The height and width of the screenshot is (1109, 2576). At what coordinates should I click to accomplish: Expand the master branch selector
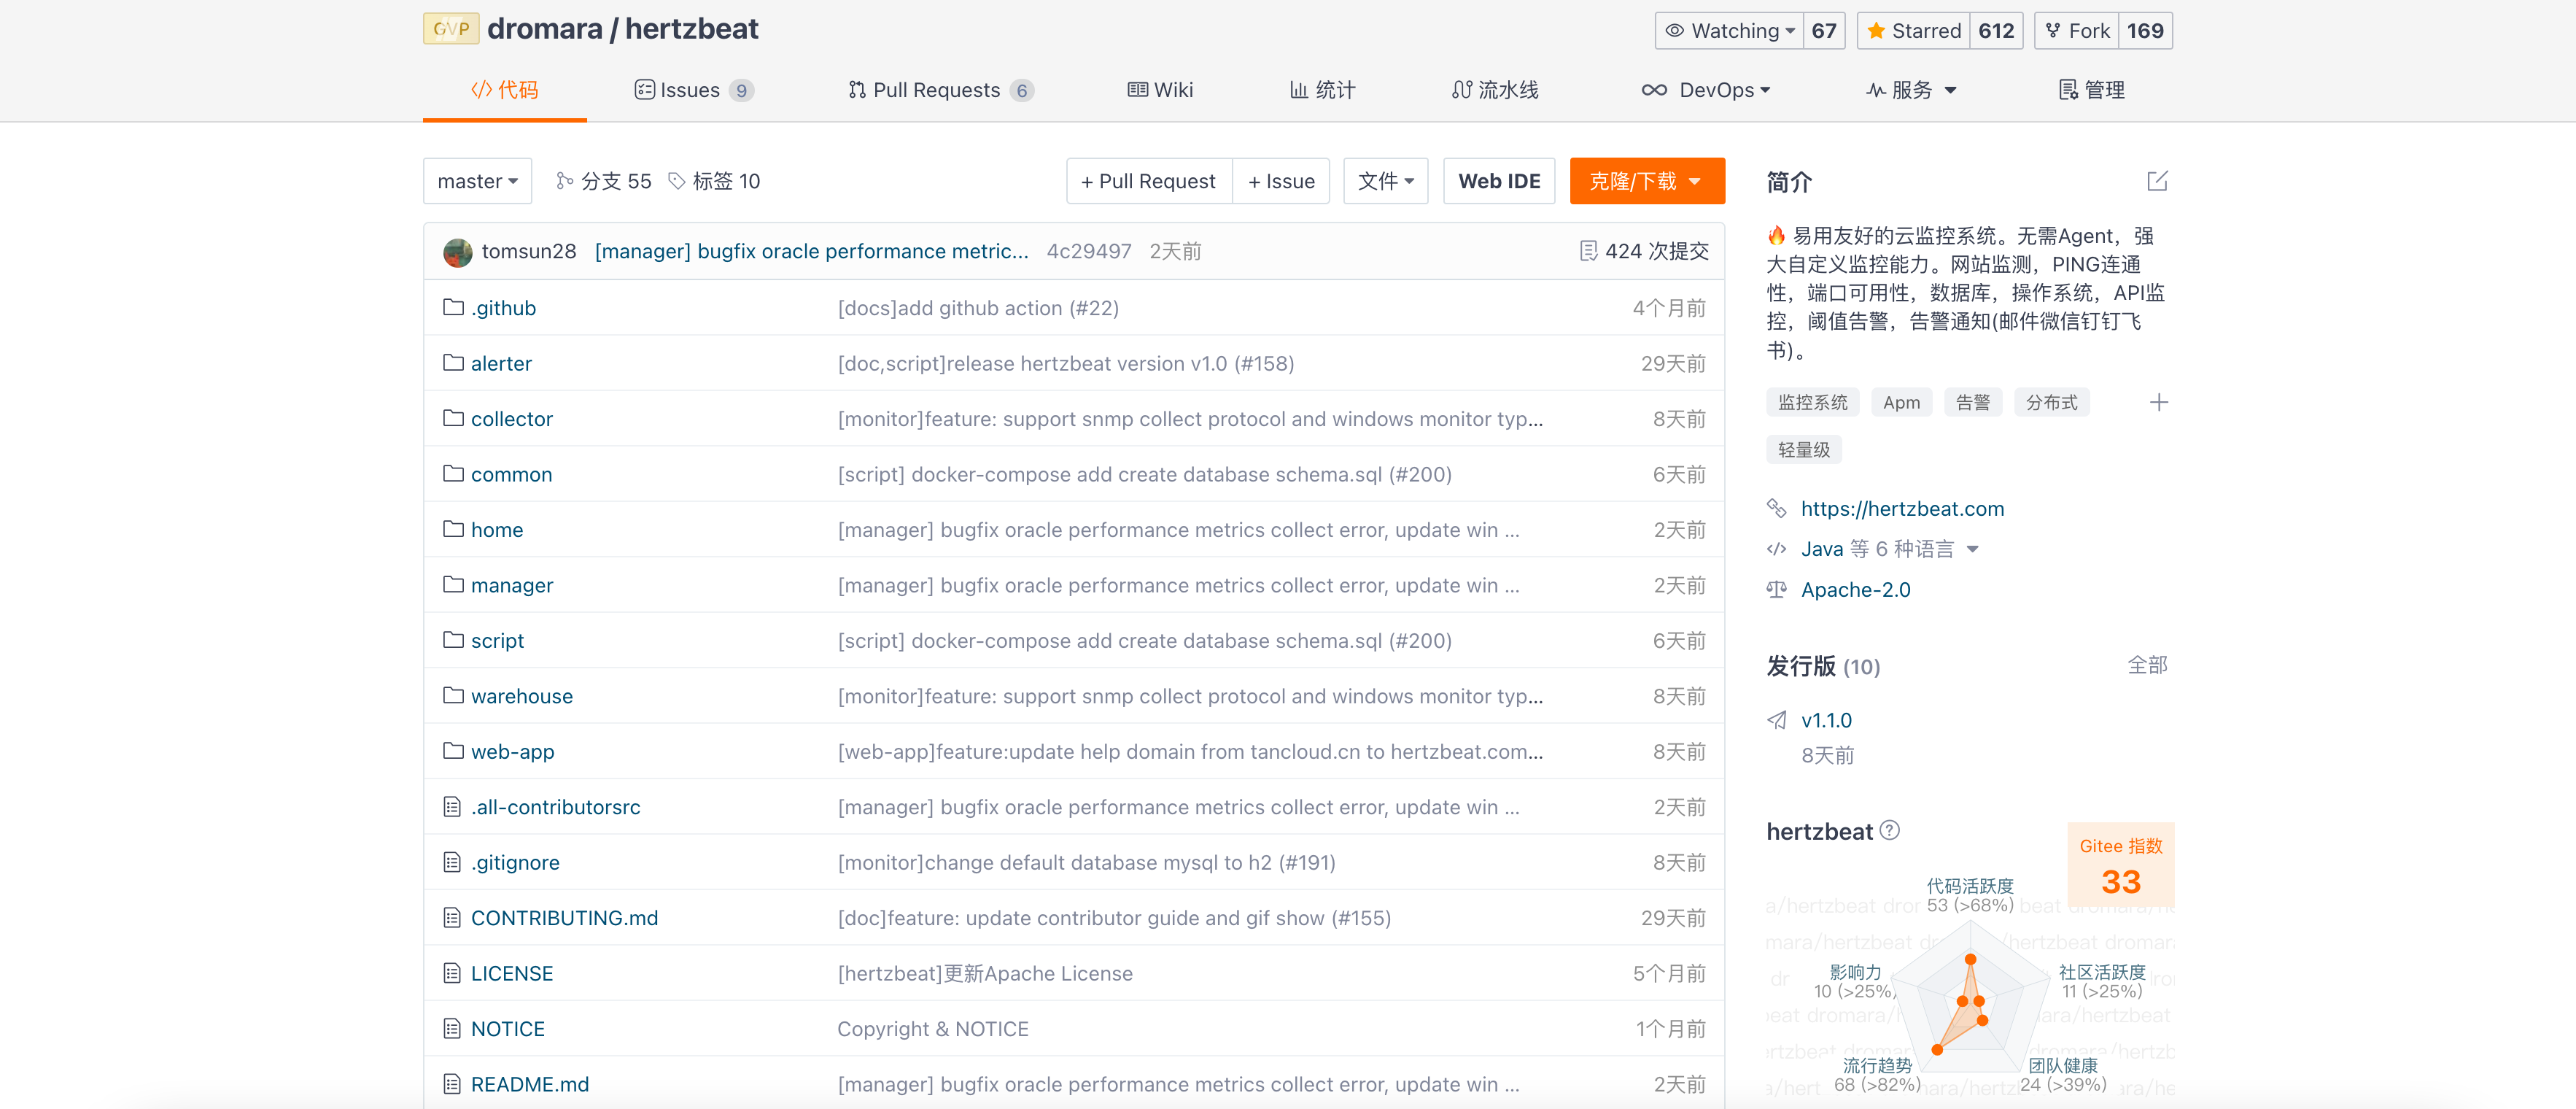click(x=477, y=181)
